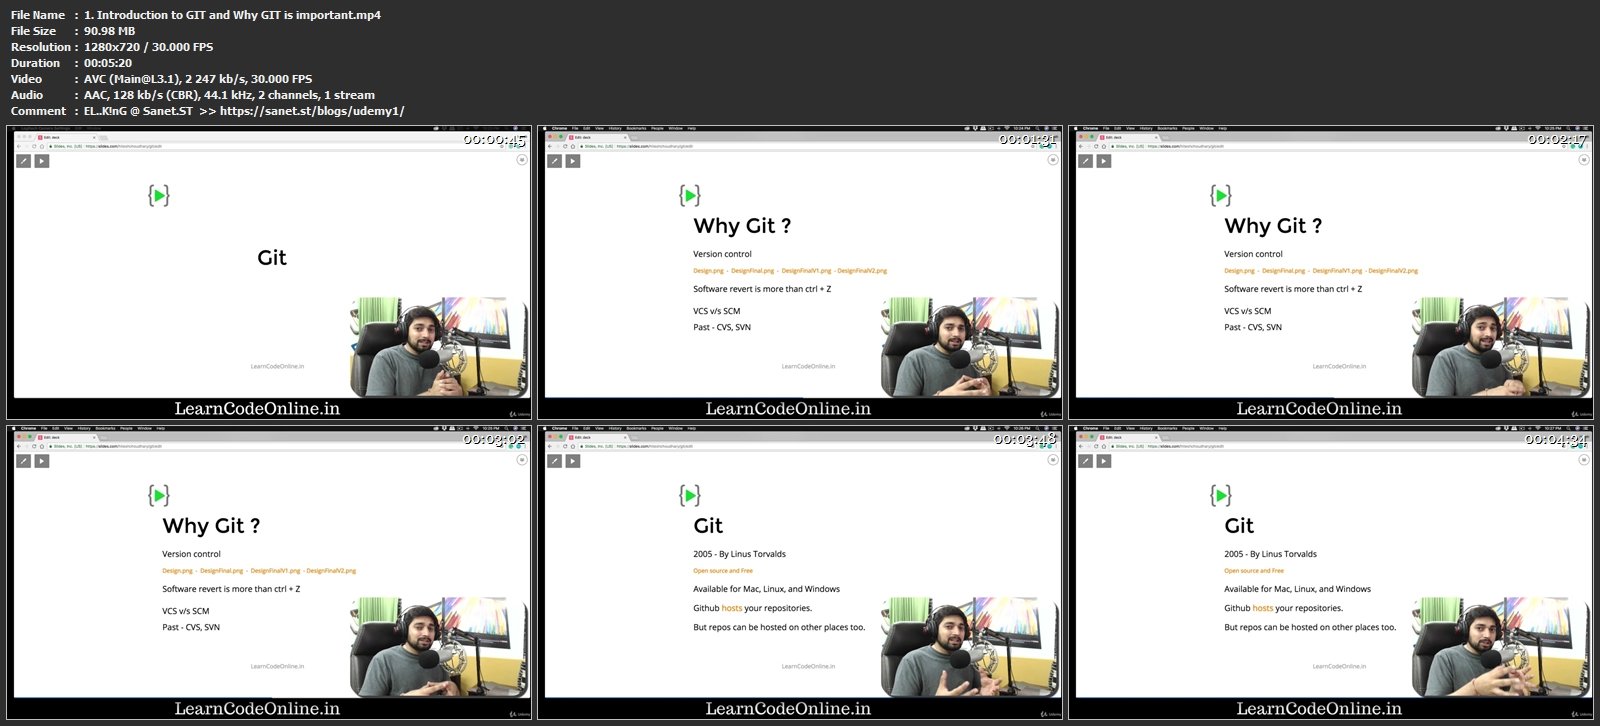Select the webcam overlay in the 00:03:48 frame

970,647
